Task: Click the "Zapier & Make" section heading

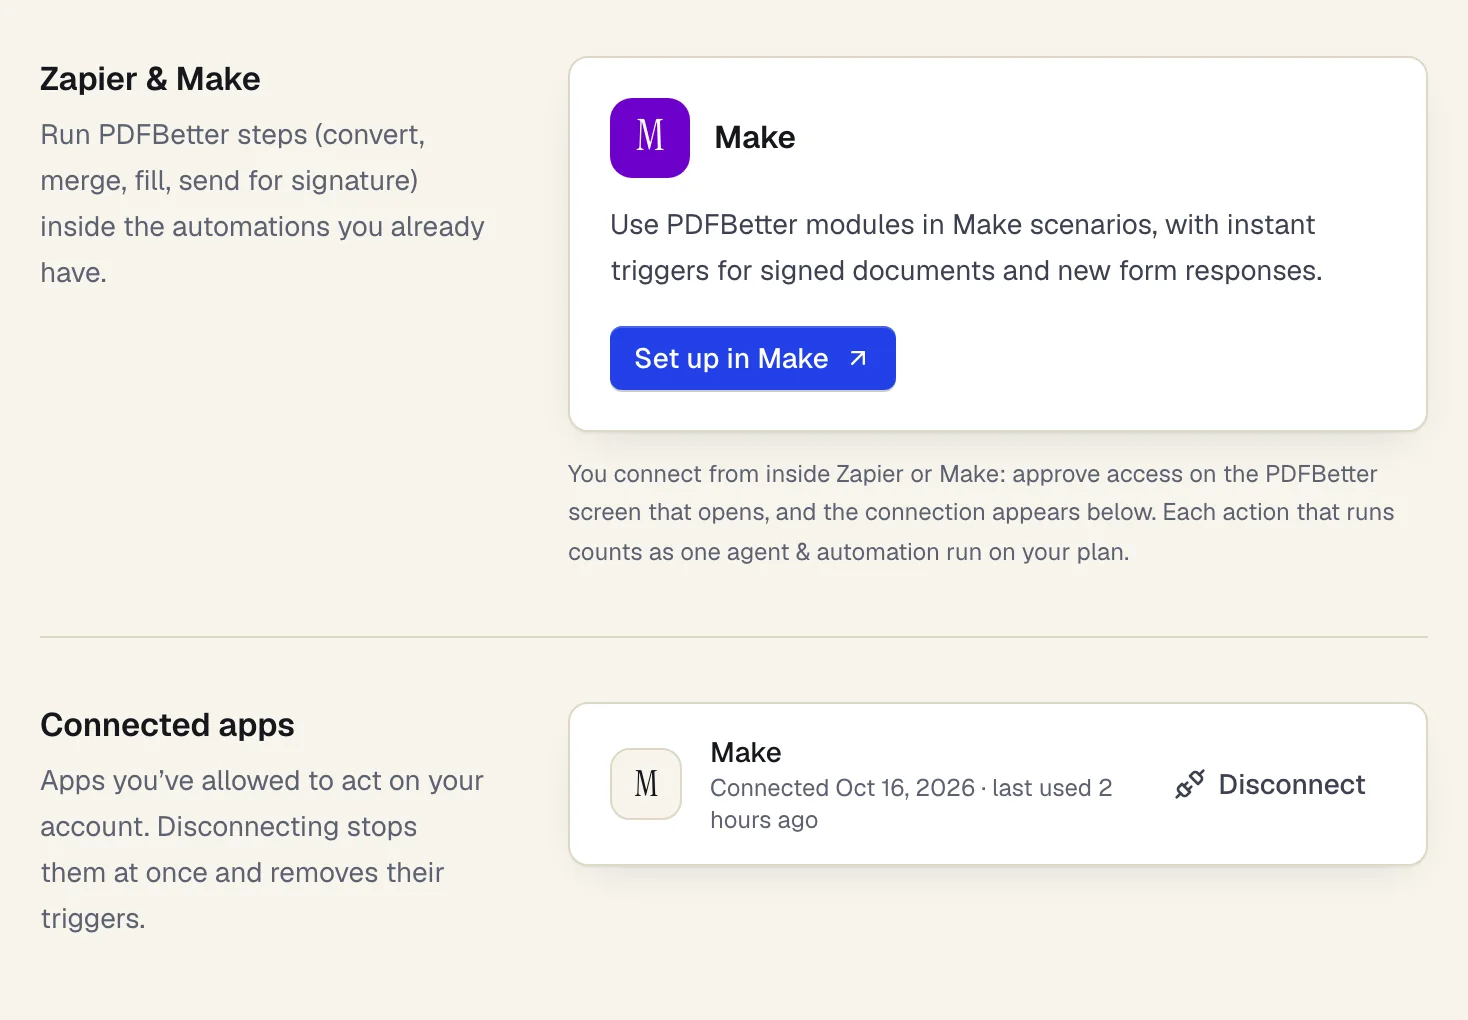Action: [150, 79]
